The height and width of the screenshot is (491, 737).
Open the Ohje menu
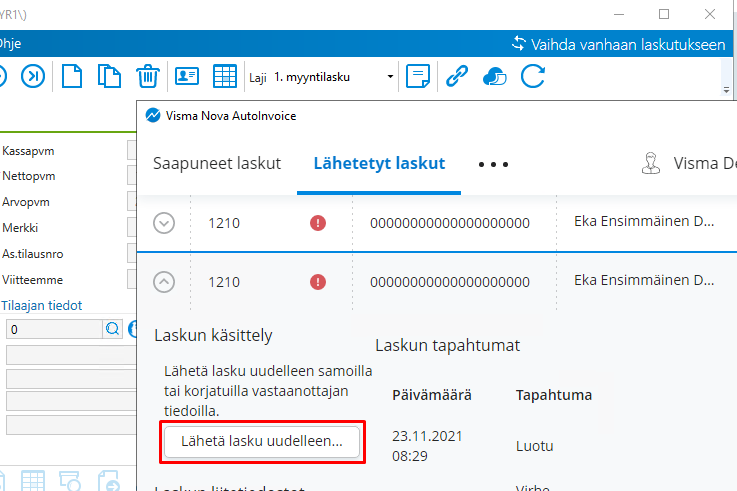tap(9, 44)
